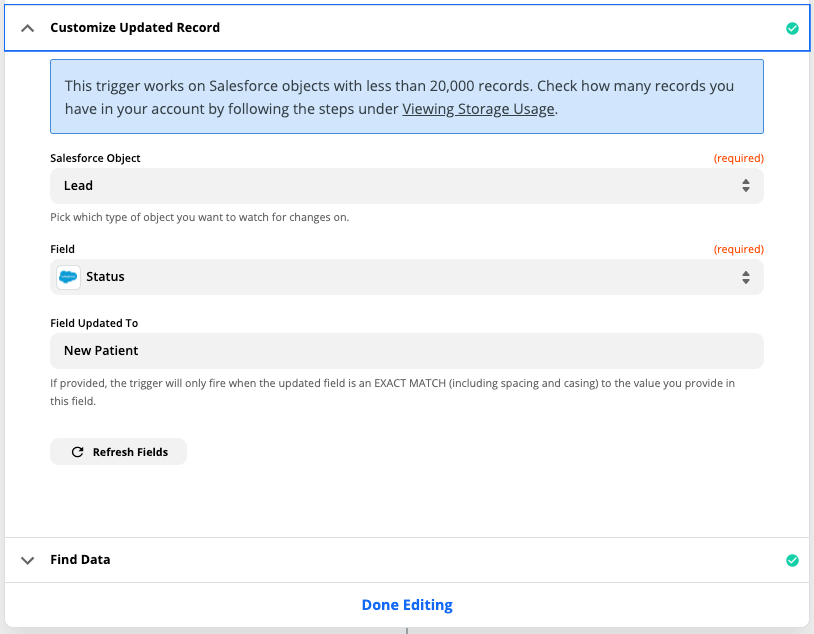Click Done Editing link
The height and width of the screenshot is (634, 814).
(407, 605)
